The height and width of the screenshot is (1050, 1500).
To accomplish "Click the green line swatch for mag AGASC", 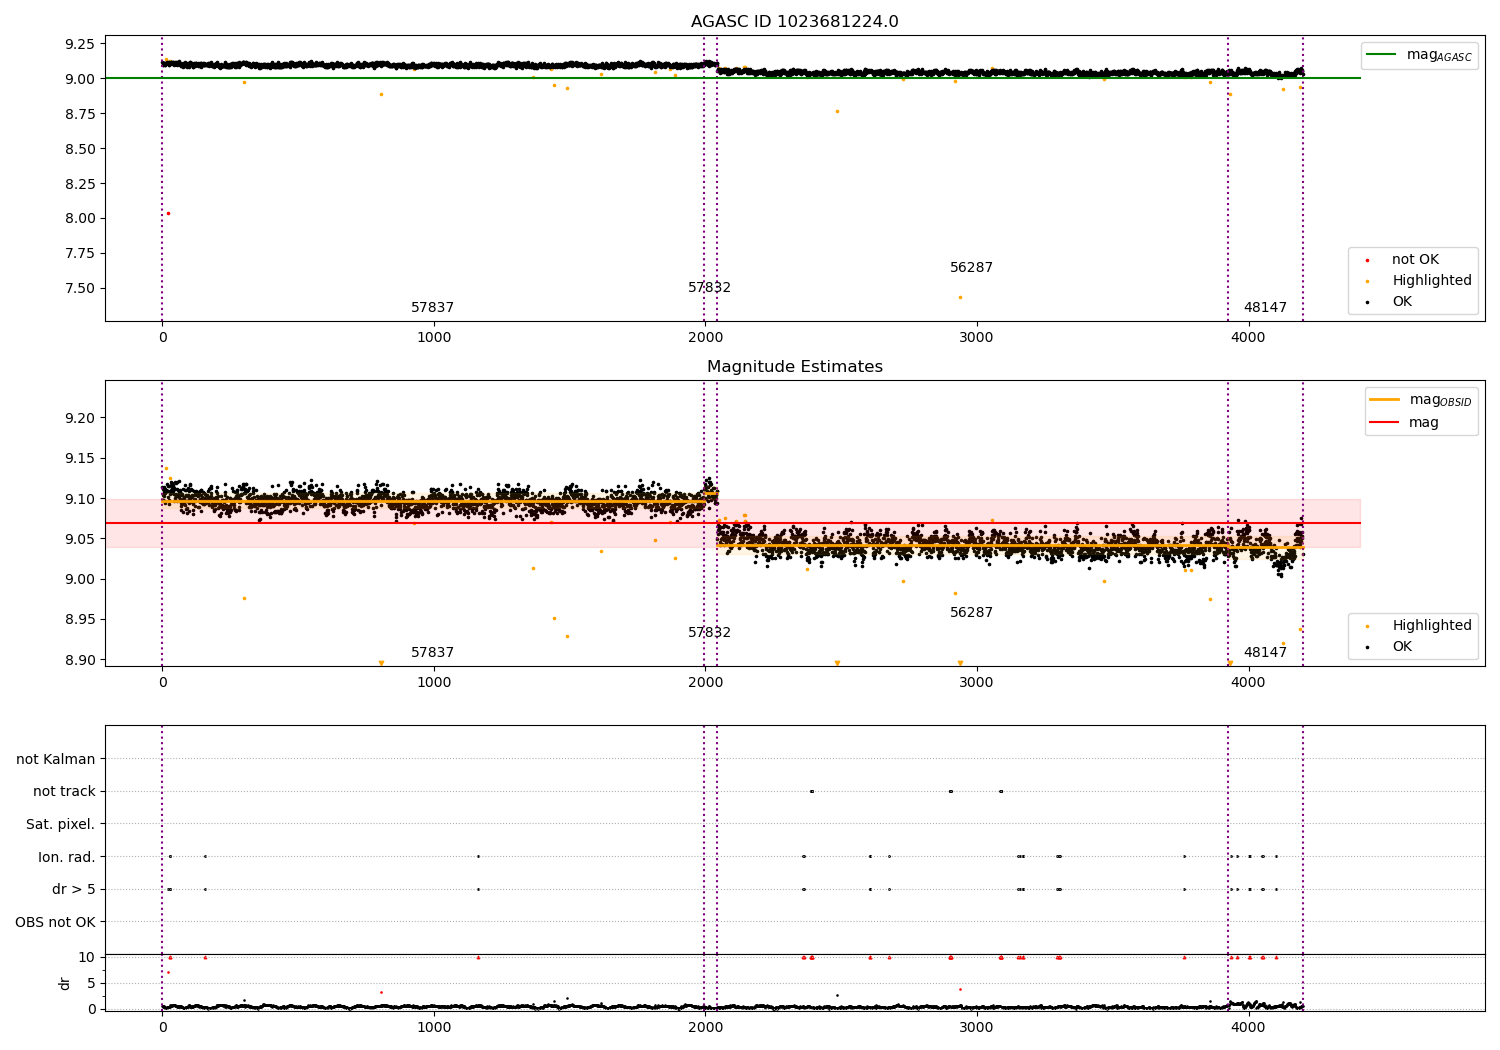I will tap(1381, 55).
